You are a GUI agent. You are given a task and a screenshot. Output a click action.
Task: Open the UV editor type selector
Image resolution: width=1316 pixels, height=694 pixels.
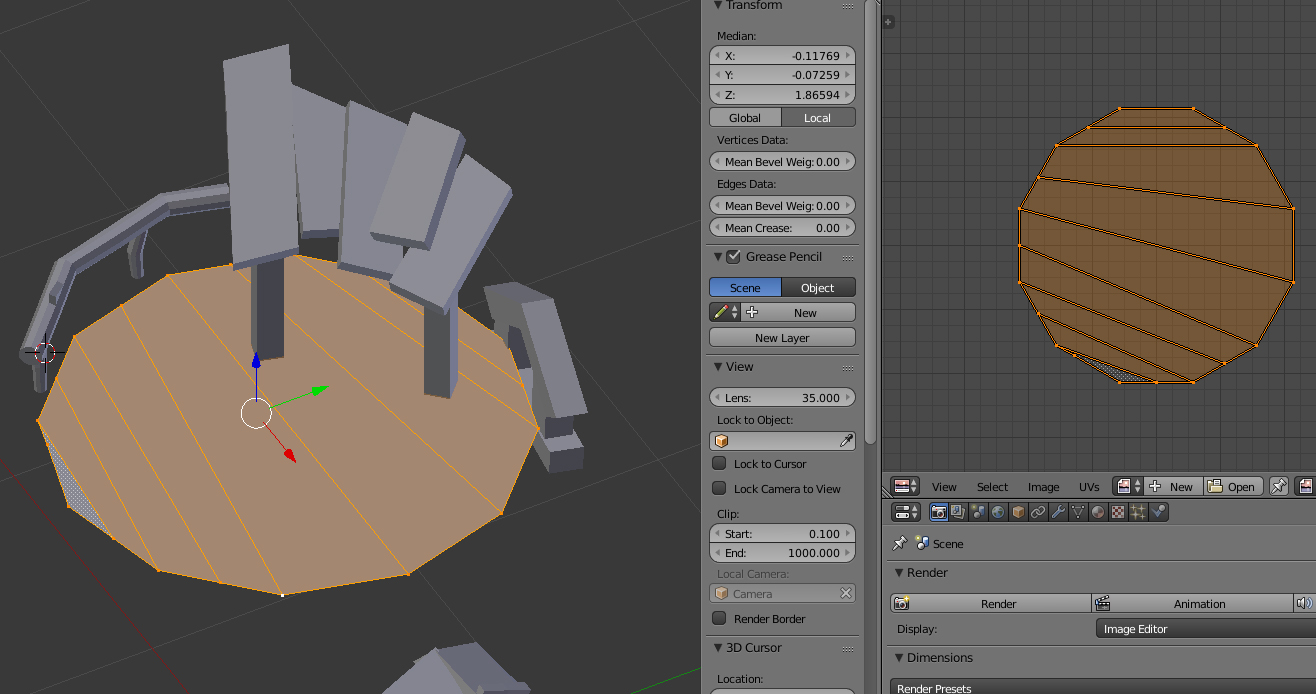point(906,486)
